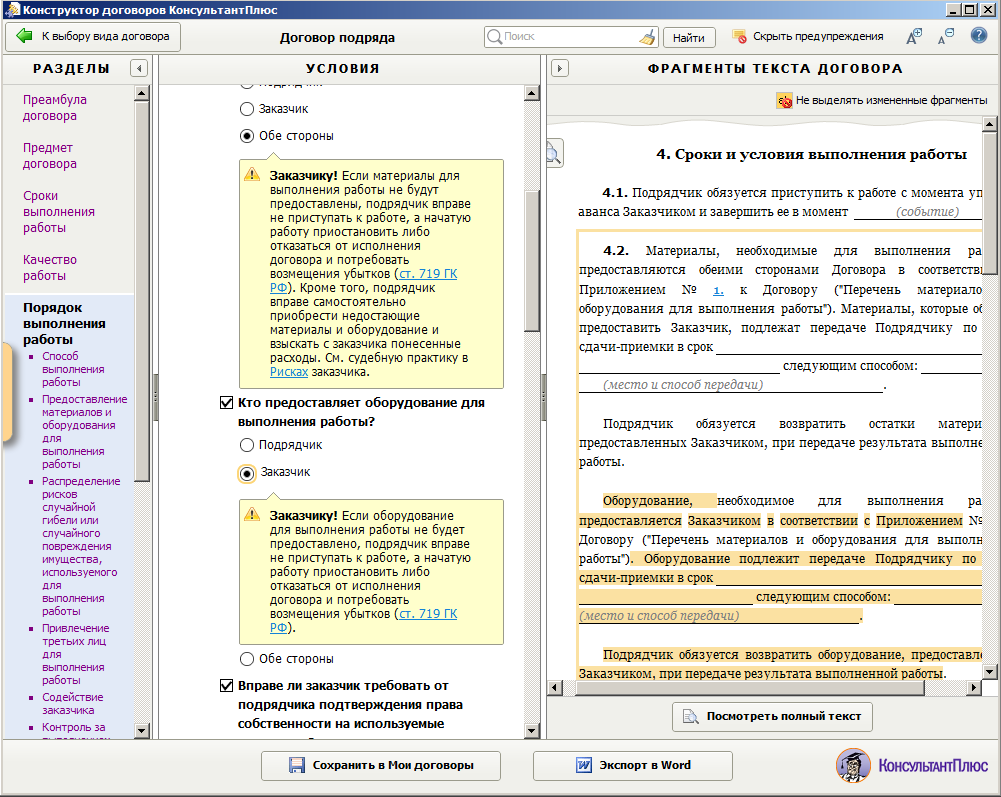The width and height of the screenshot is (1001, 797).
Task: Click scroll-up arrow of conditions panel
Action: click(x=532, y=94)
